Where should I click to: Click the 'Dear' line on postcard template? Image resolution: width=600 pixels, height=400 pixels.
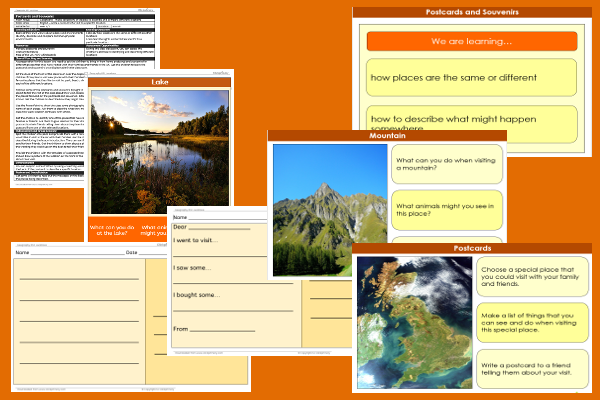(212, 227)
